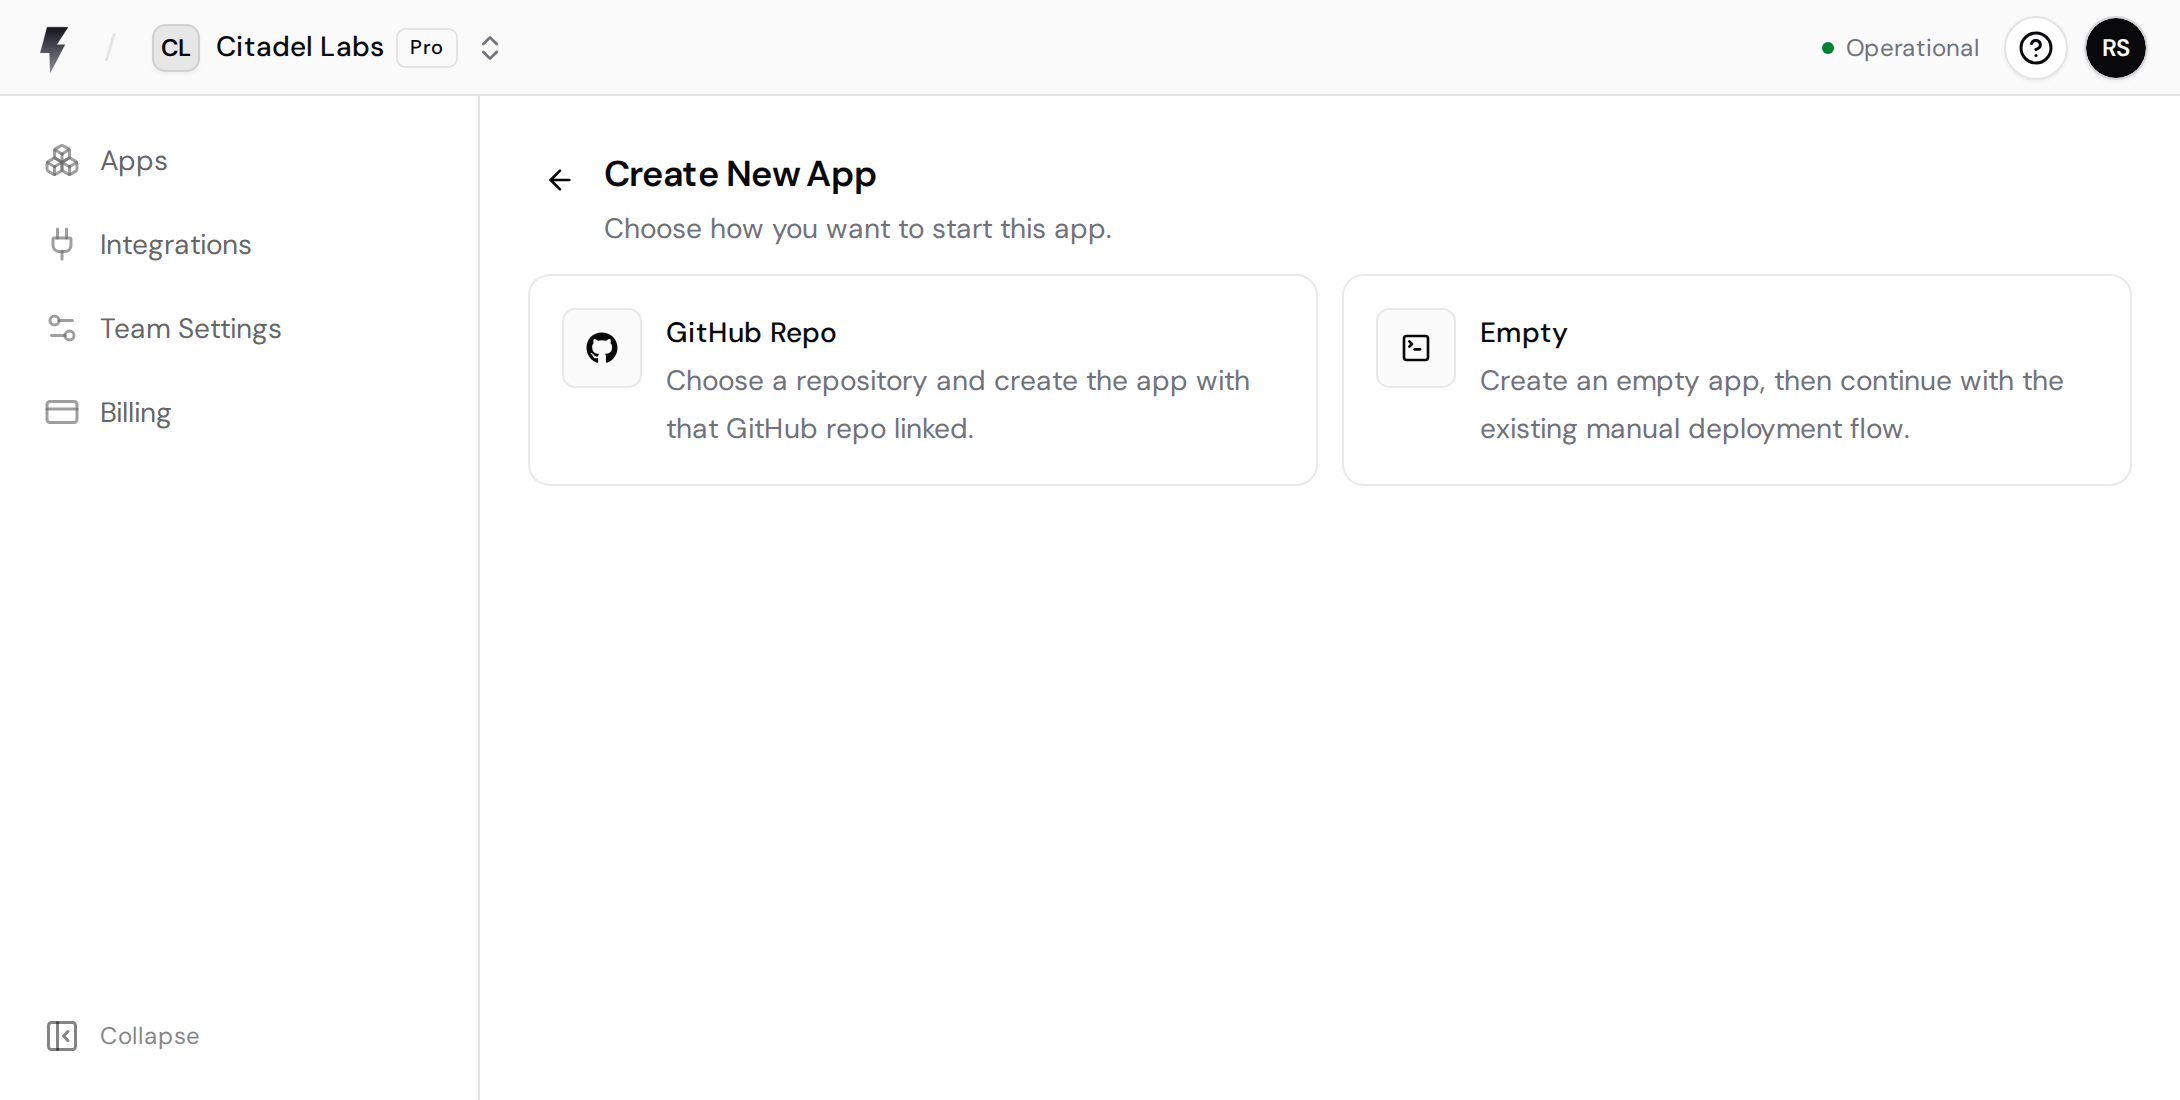Click 'Choose how you want to start' subtitle
Image resolution: width=2180 pixels, height=1100 pixels.
(858, 229)
